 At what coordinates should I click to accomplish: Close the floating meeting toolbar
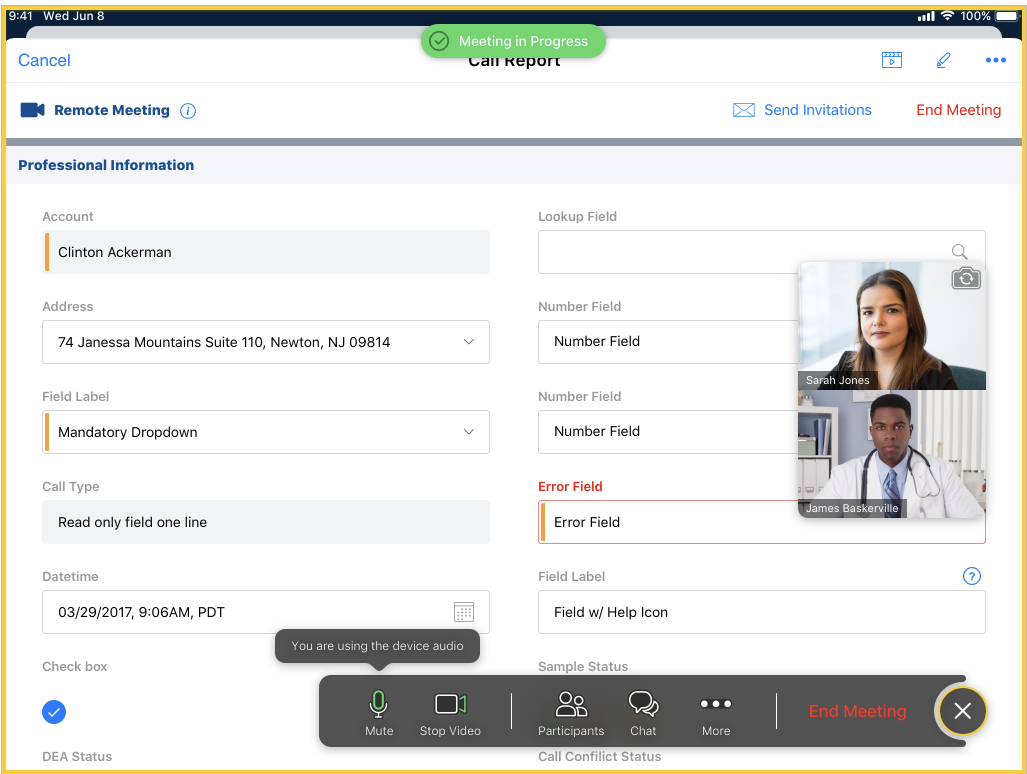click(x=962, y=711)
